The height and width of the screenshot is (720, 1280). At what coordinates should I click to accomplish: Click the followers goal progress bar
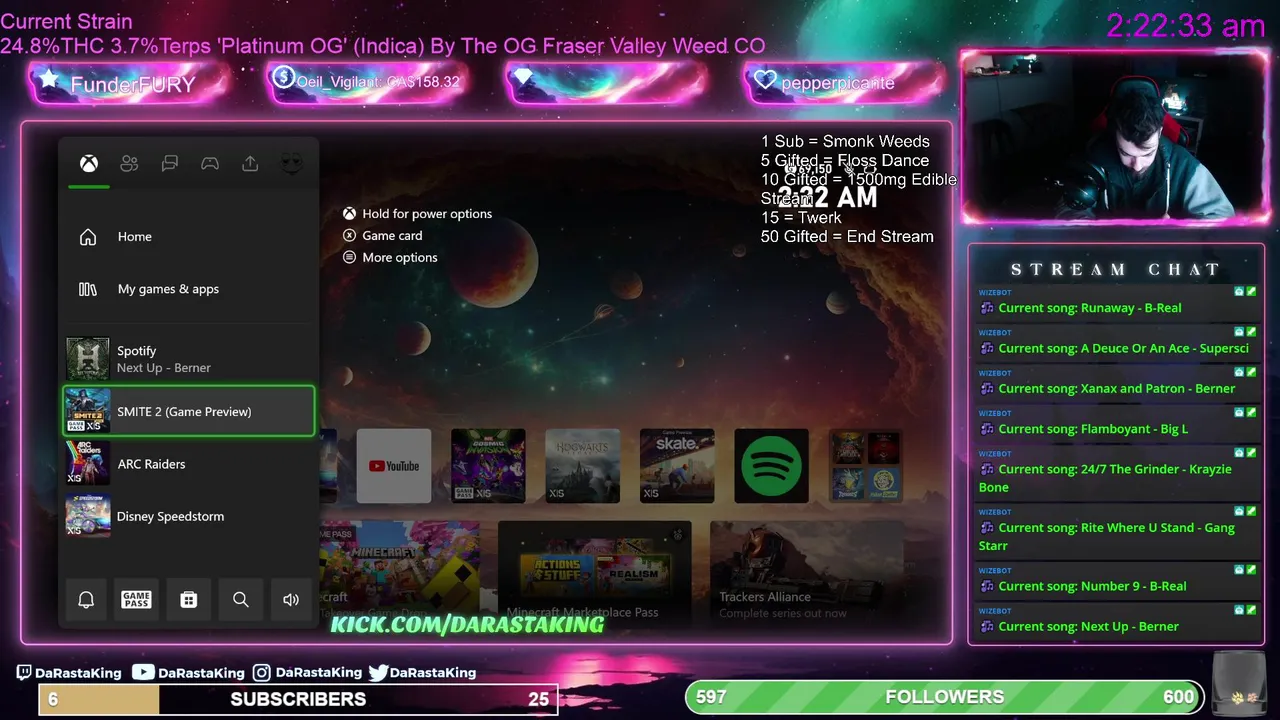944,697
